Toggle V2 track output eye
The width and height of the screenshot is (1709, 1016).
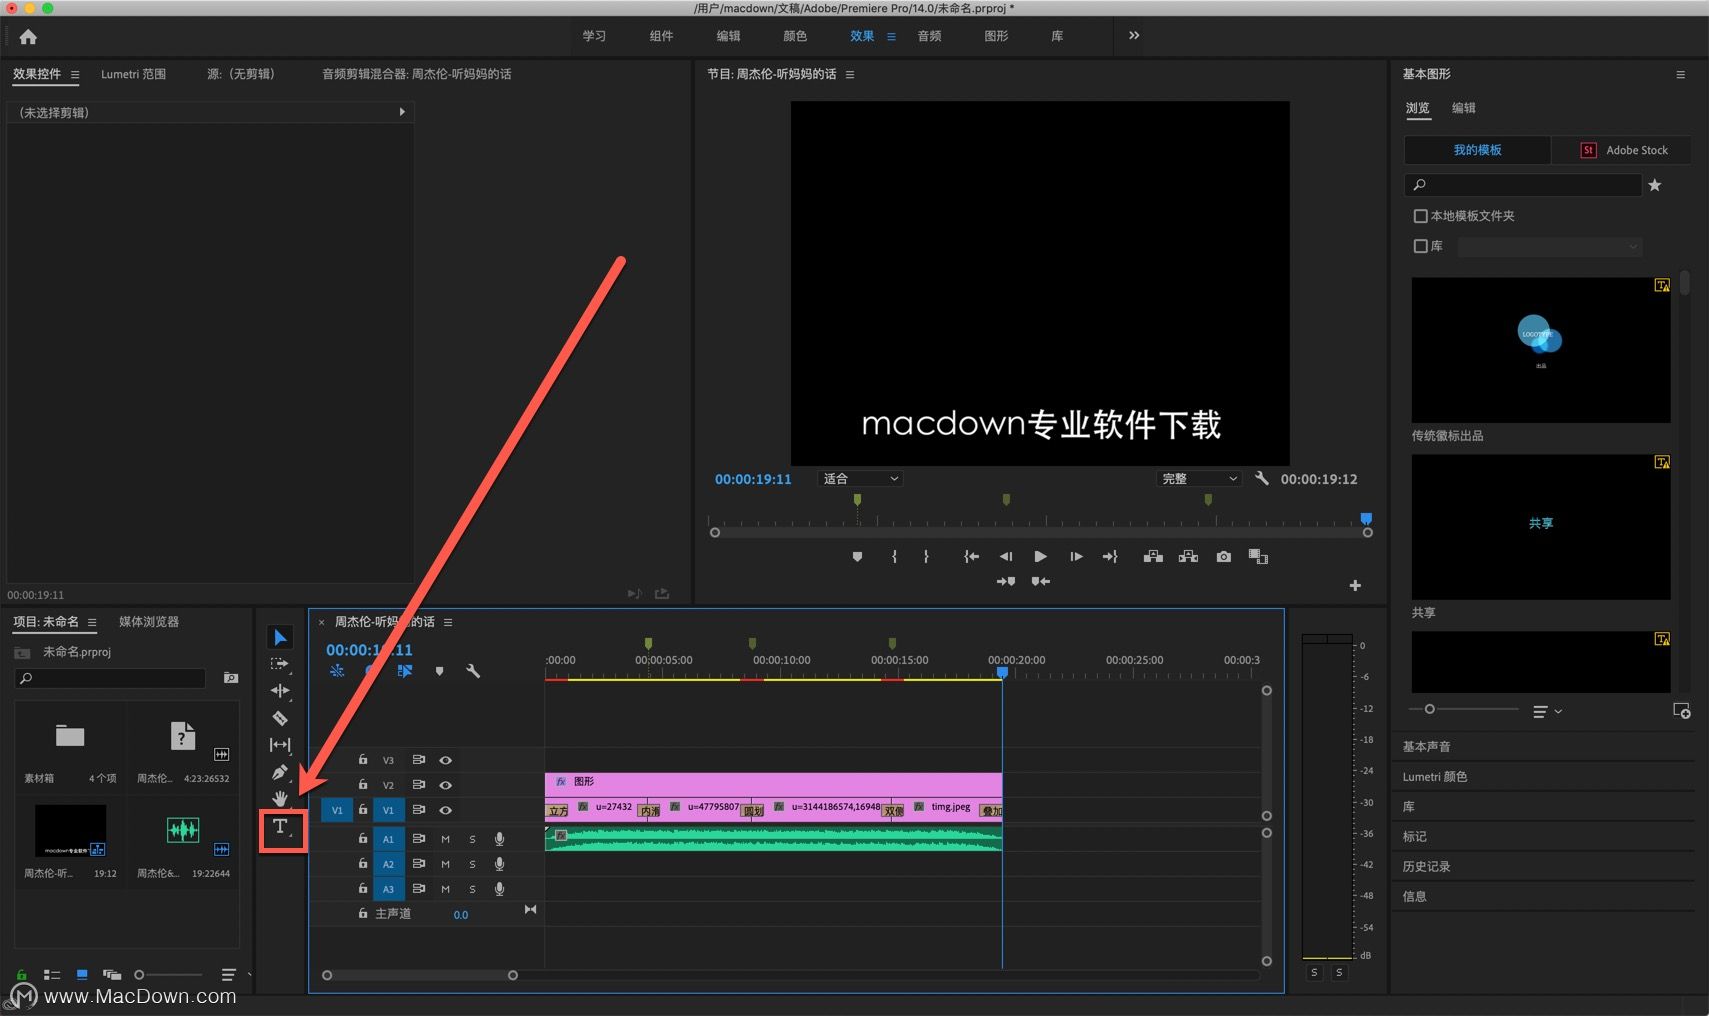446,785
